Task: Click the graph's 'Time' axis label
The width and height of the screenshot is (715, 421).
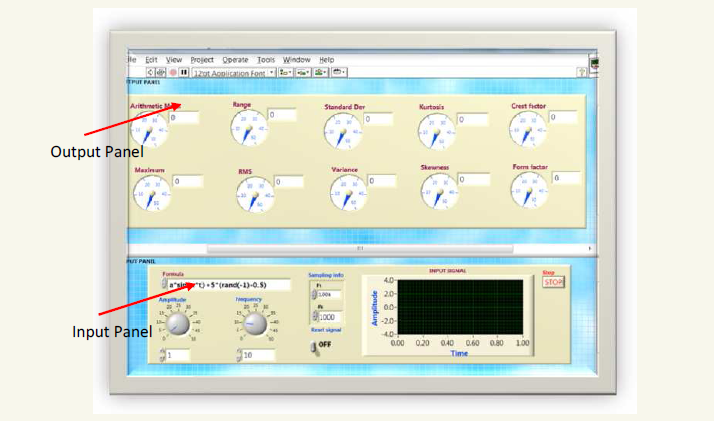Action: coord(460,353)
